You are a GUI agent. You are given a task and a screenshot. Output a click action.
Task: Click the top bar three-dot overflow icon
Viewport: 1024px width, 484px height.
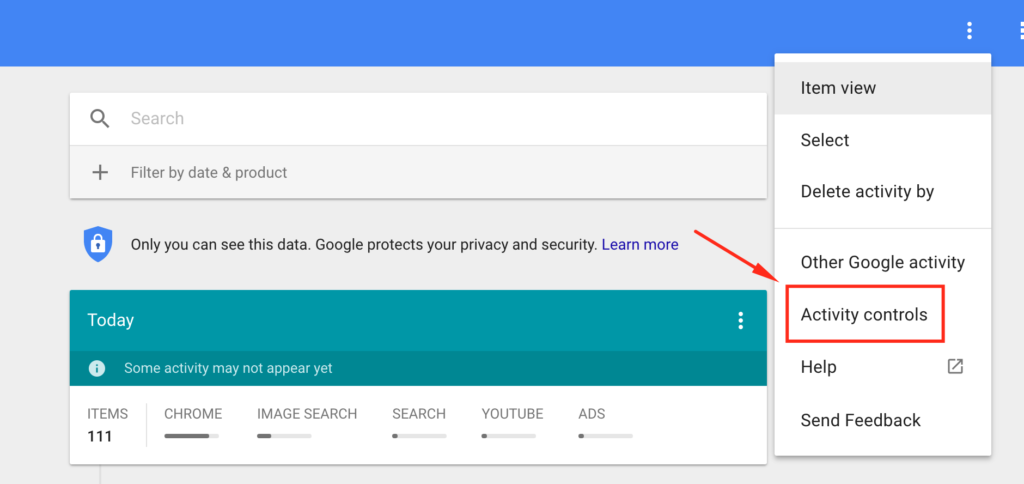click(969, 31)
